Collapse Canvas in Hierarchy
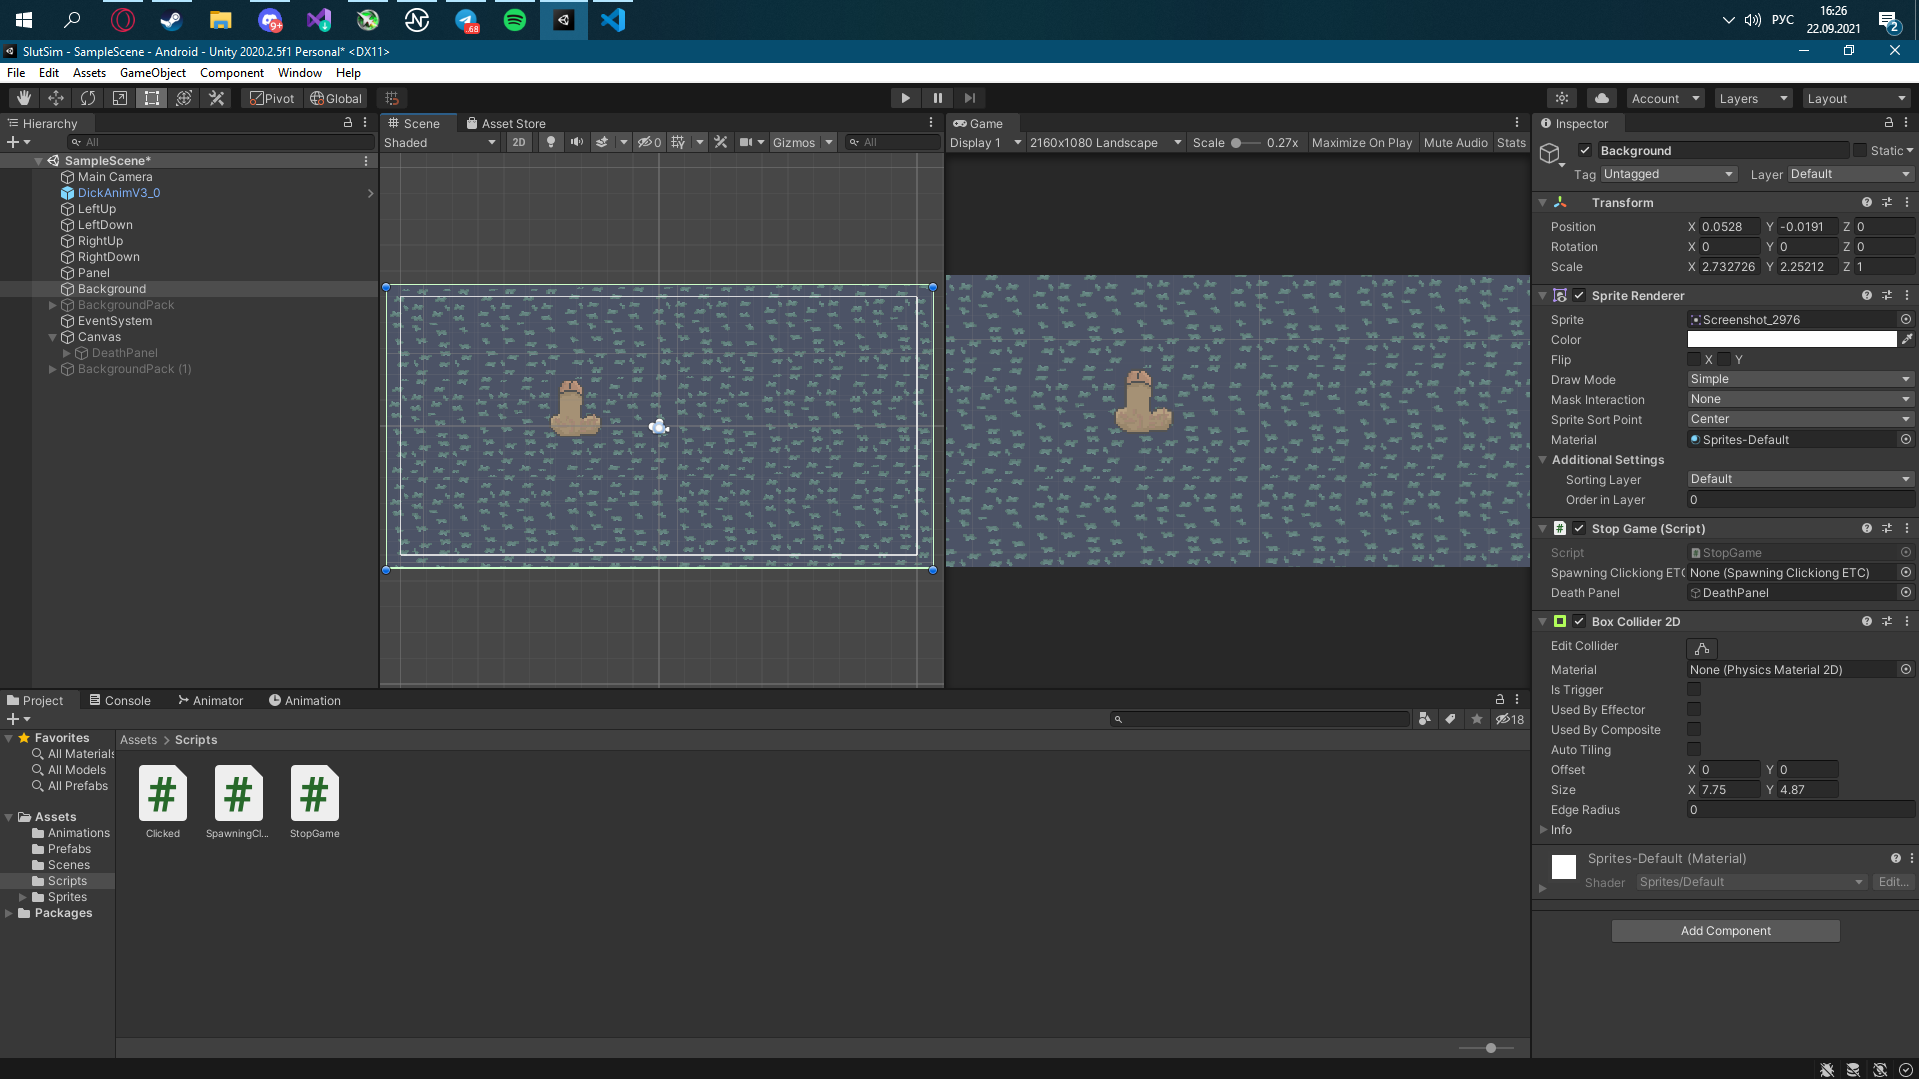The image size is (1919, 1079). tap(53, 337)
